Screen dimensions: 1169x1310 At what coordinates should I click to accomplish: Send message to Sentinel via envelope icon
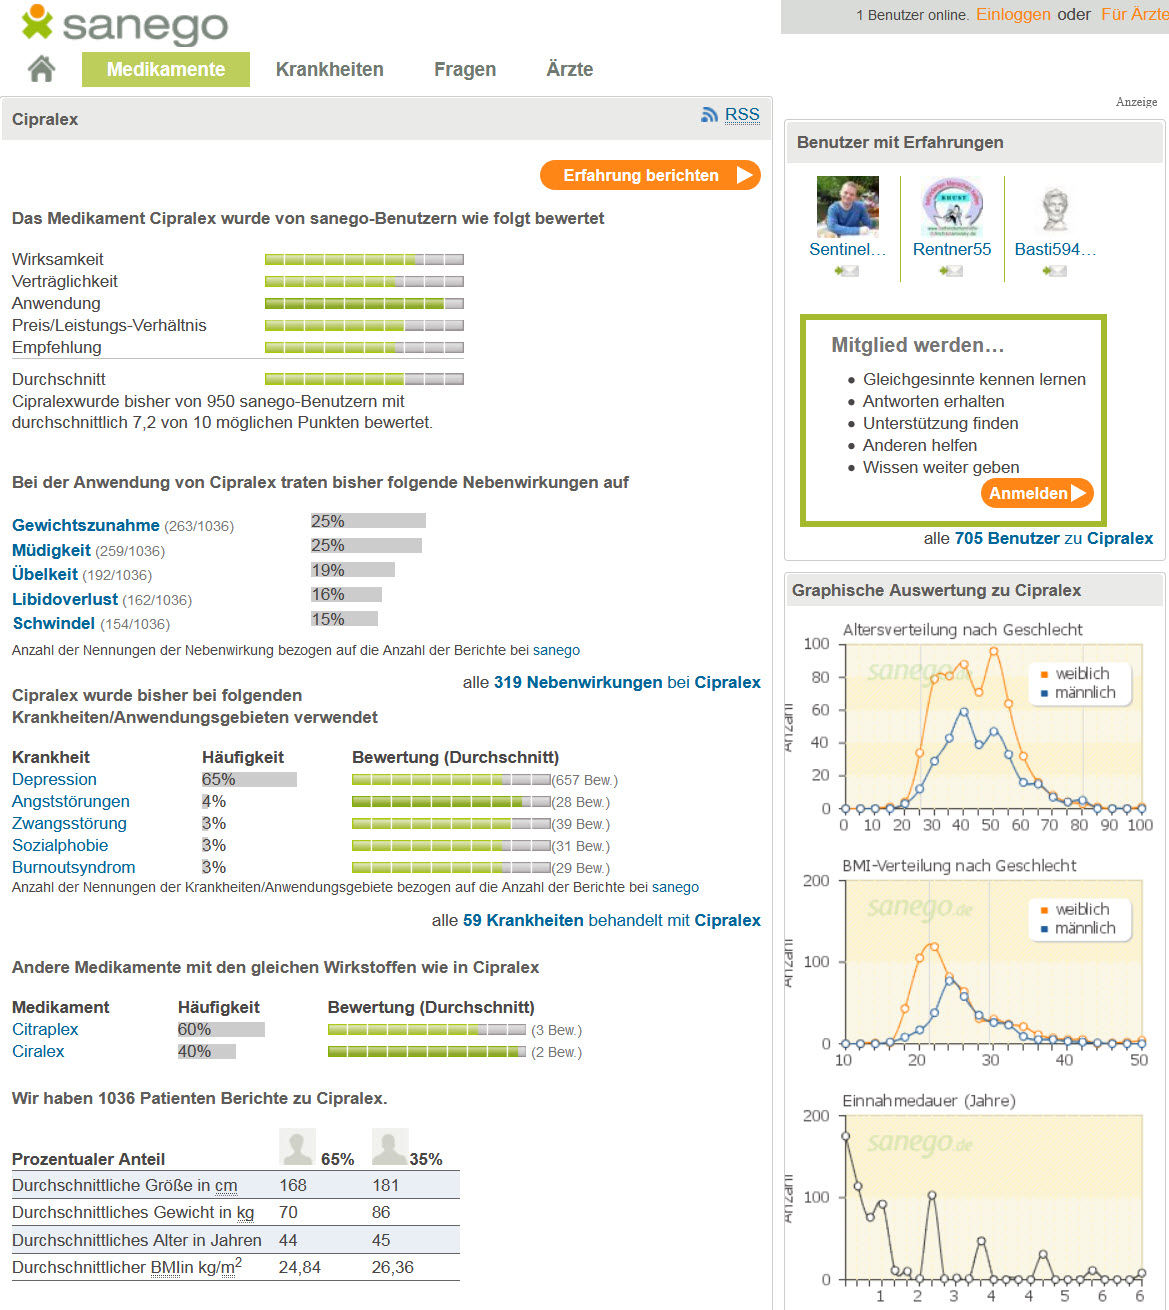tap(847, 271)
